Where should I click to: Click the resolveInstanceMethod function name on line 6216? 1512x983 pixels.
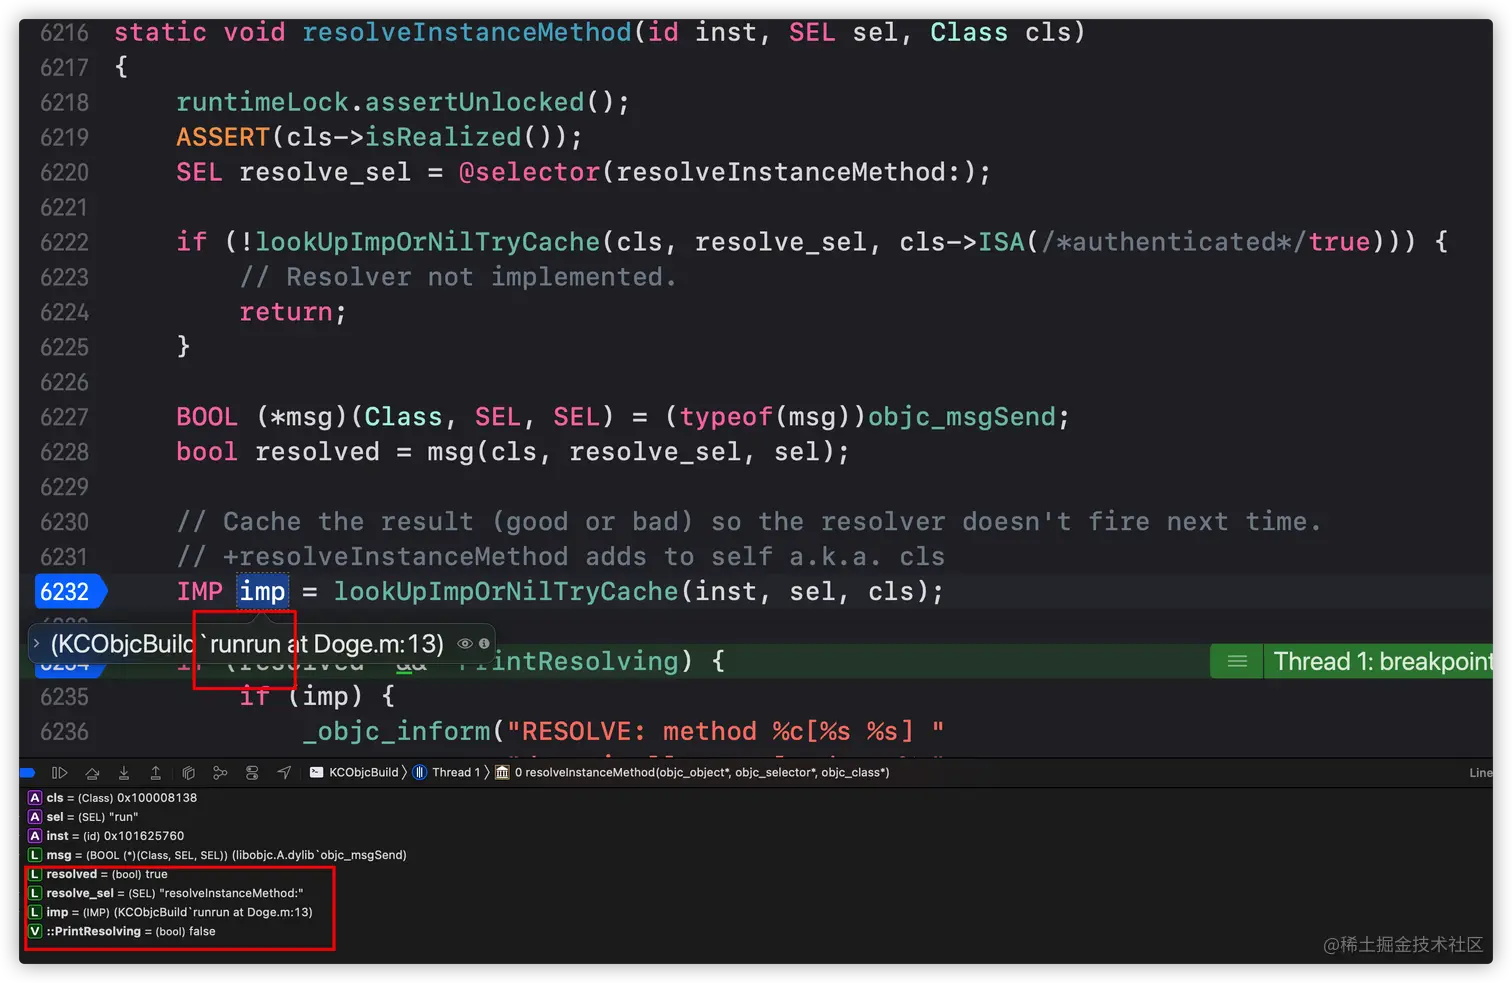click(x=467, y=32)
